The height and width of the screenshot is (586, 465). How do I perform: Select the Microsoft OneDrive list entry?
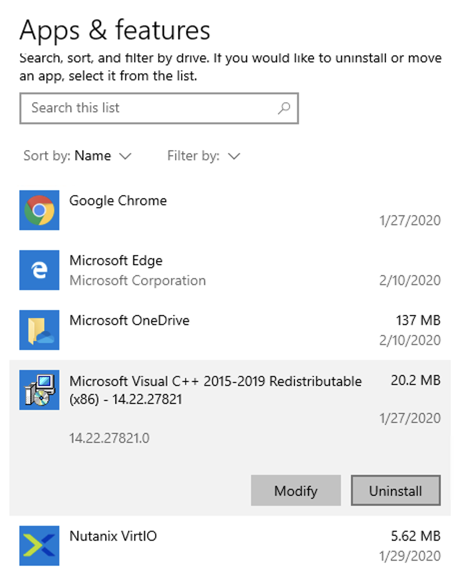click(230, 330)
